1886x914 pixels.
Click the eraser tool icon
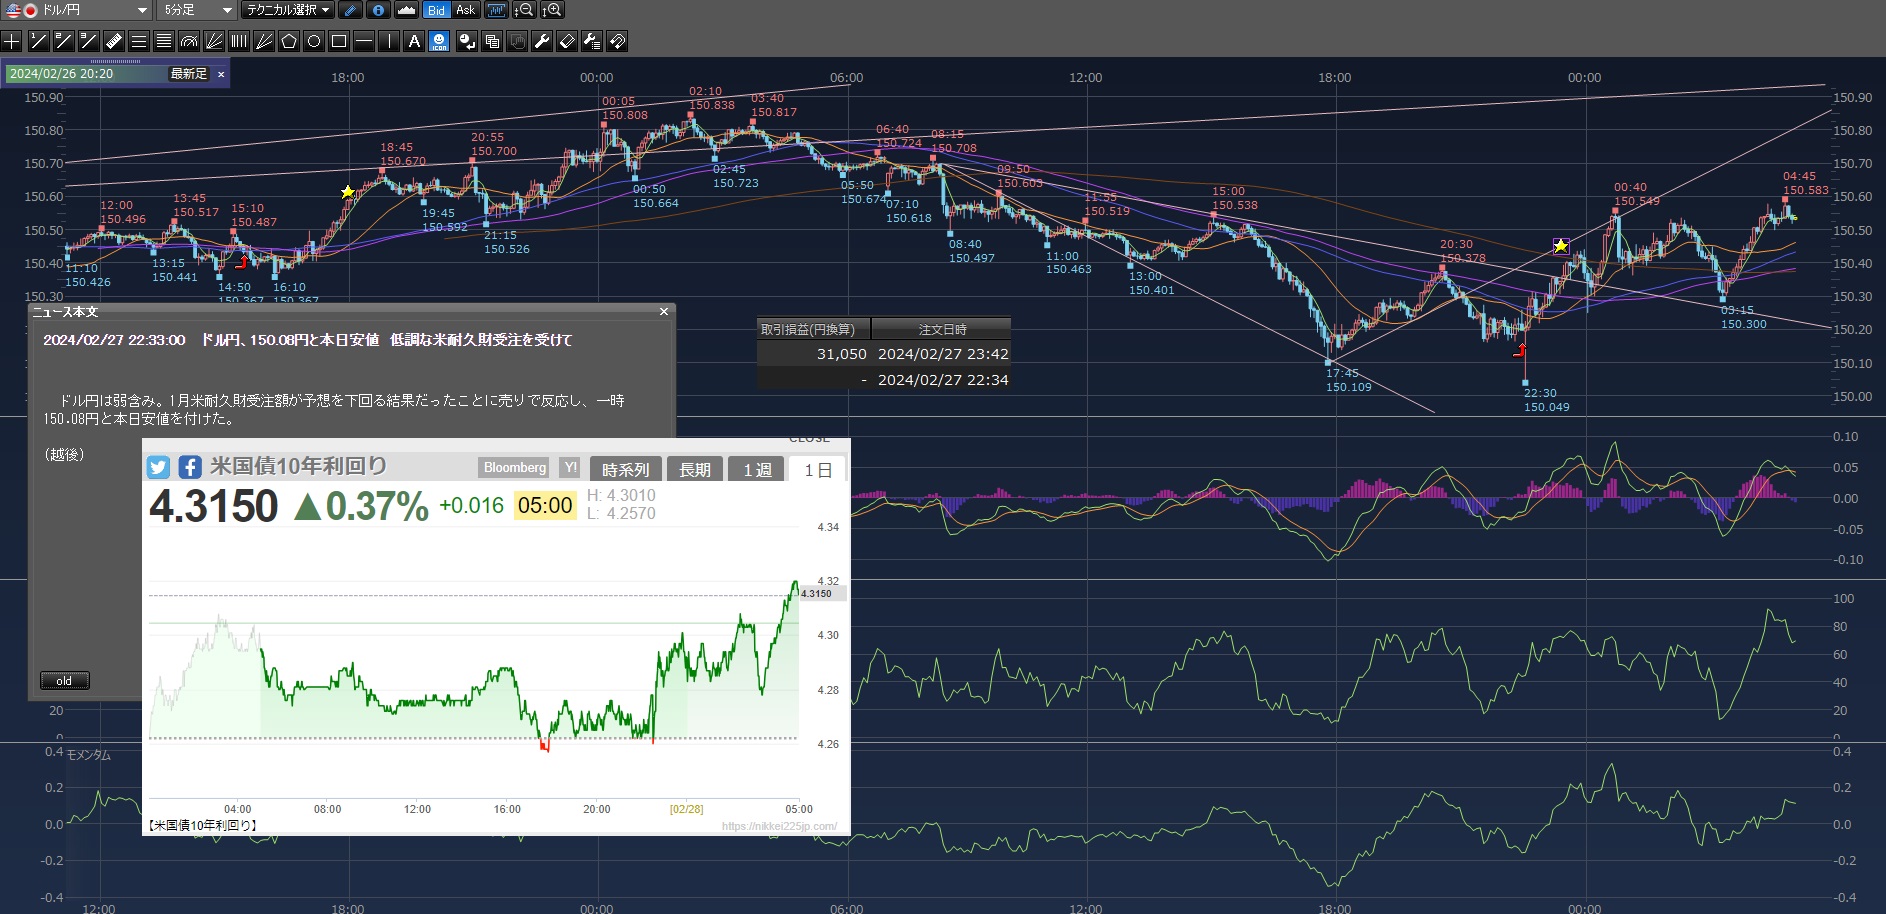coord(567,41)
